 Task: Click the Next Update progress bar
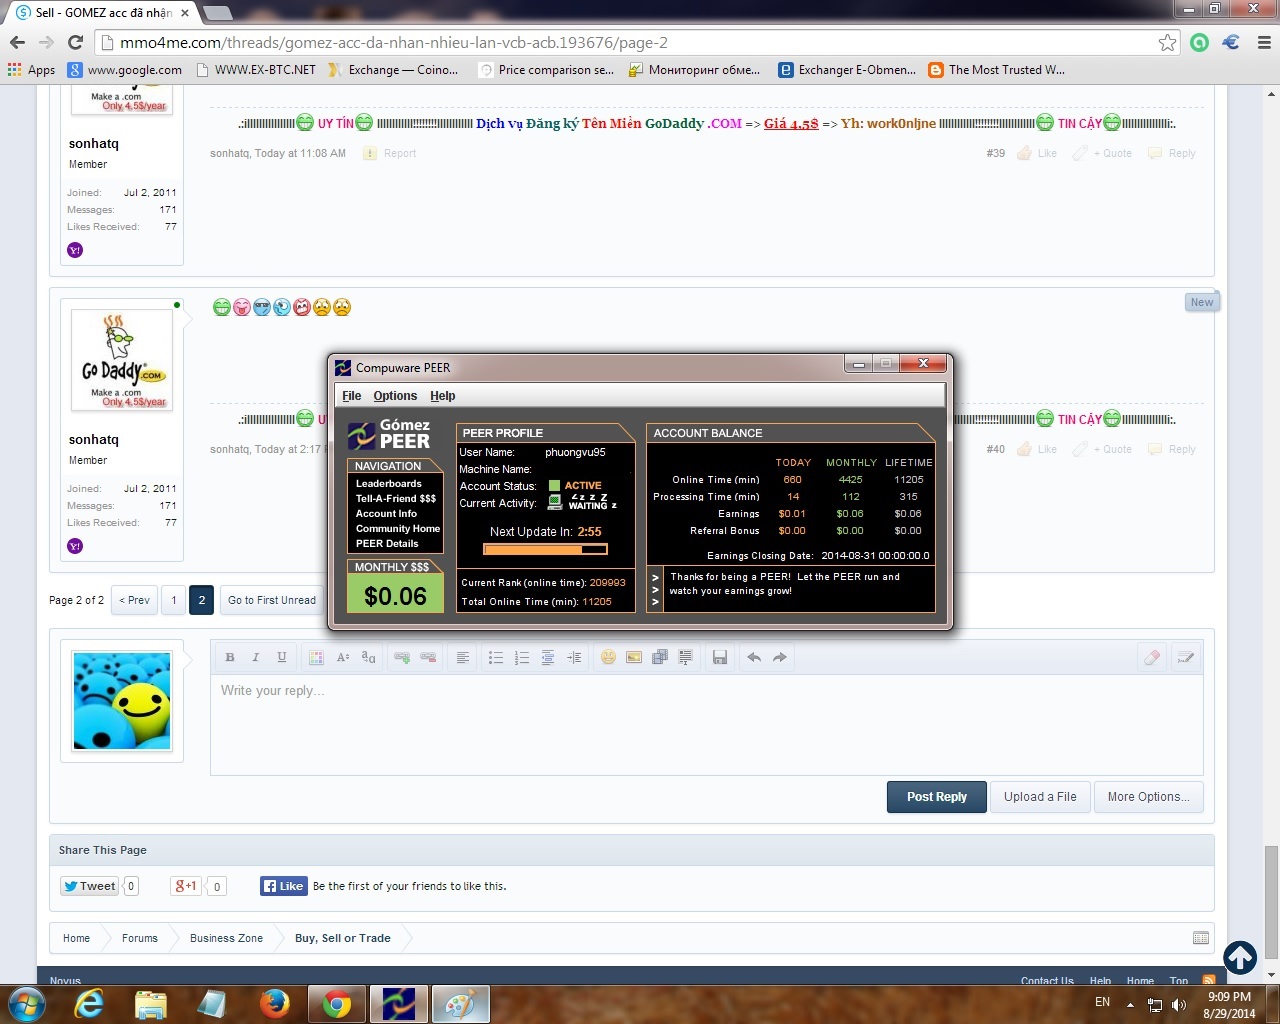(545, 549)
